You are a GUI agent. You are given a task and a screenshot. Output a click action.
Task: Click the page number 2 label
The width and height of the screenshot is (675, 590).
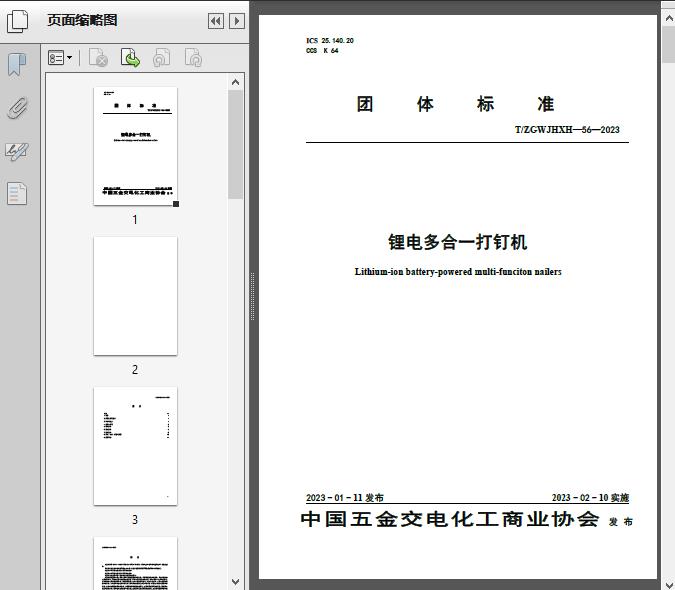[x=135, y=370]
